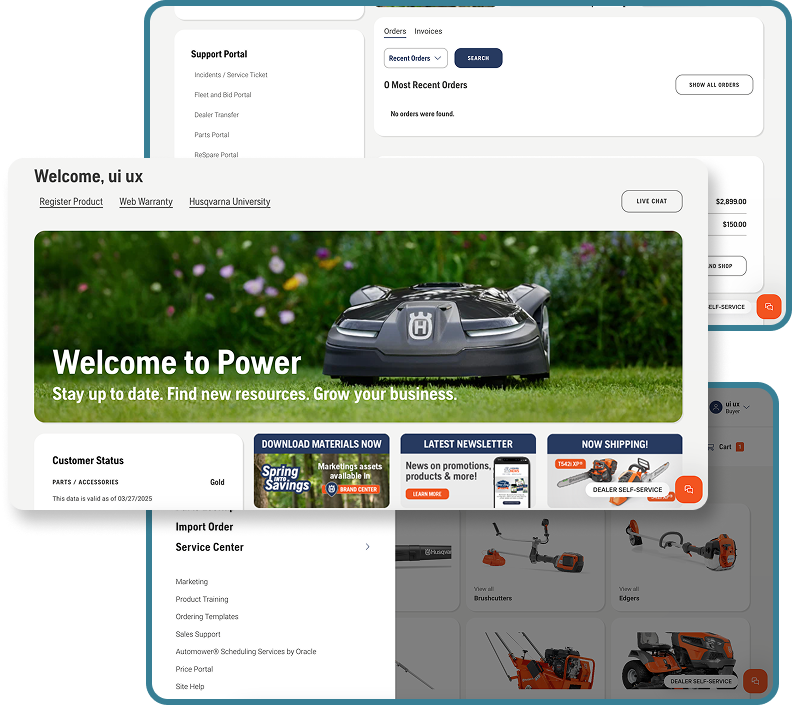This screenshot has width=792, height=705.
Task: Select Service Center in the menu
Action: point(209,547)
